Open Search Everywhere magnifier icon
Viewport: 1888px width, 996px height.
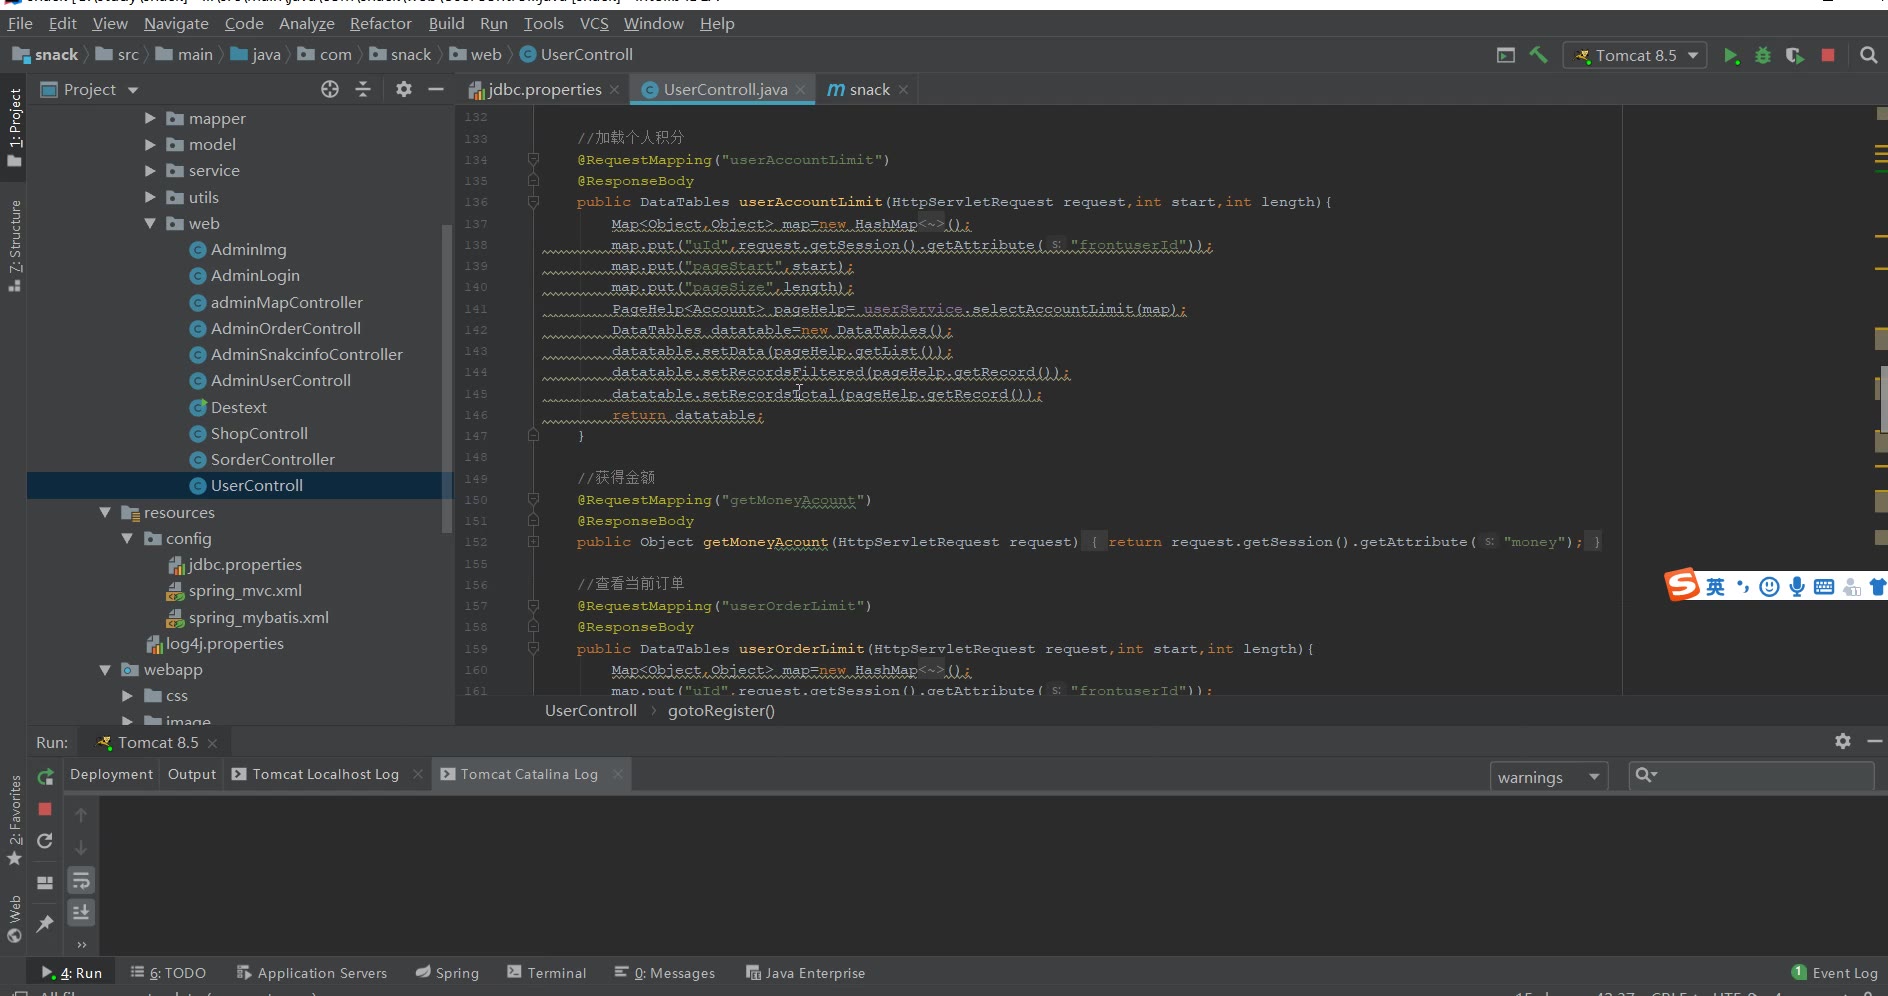pos(1868,56)
